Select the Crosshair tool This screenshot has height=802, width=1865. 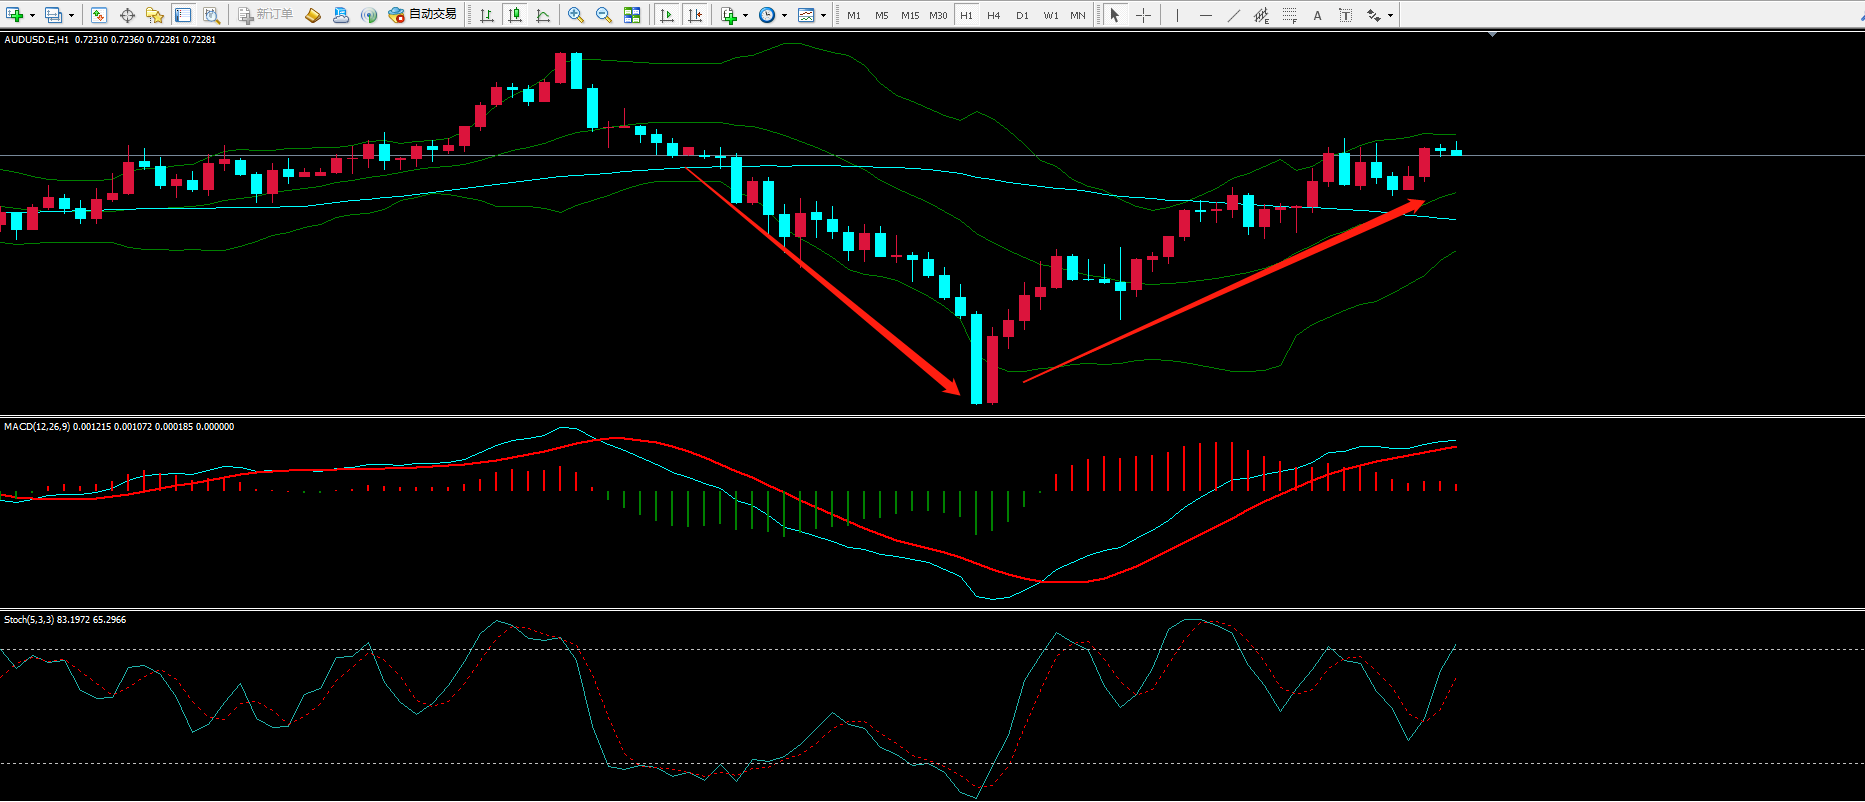[1143, 15]
